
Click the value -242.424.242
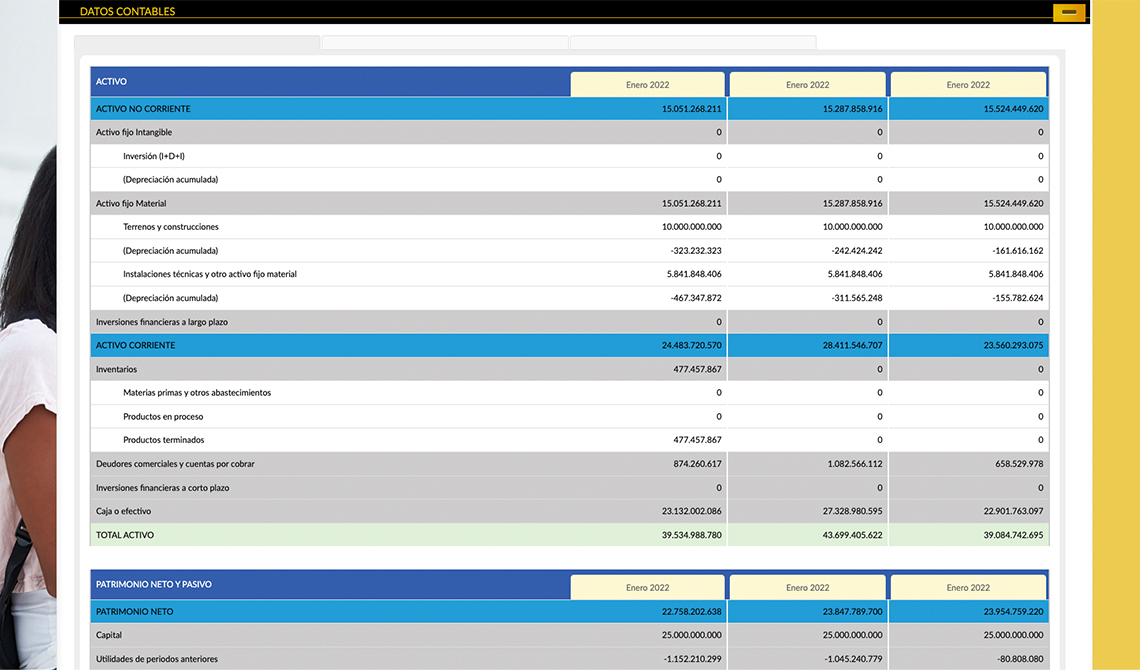click(856, 251)
